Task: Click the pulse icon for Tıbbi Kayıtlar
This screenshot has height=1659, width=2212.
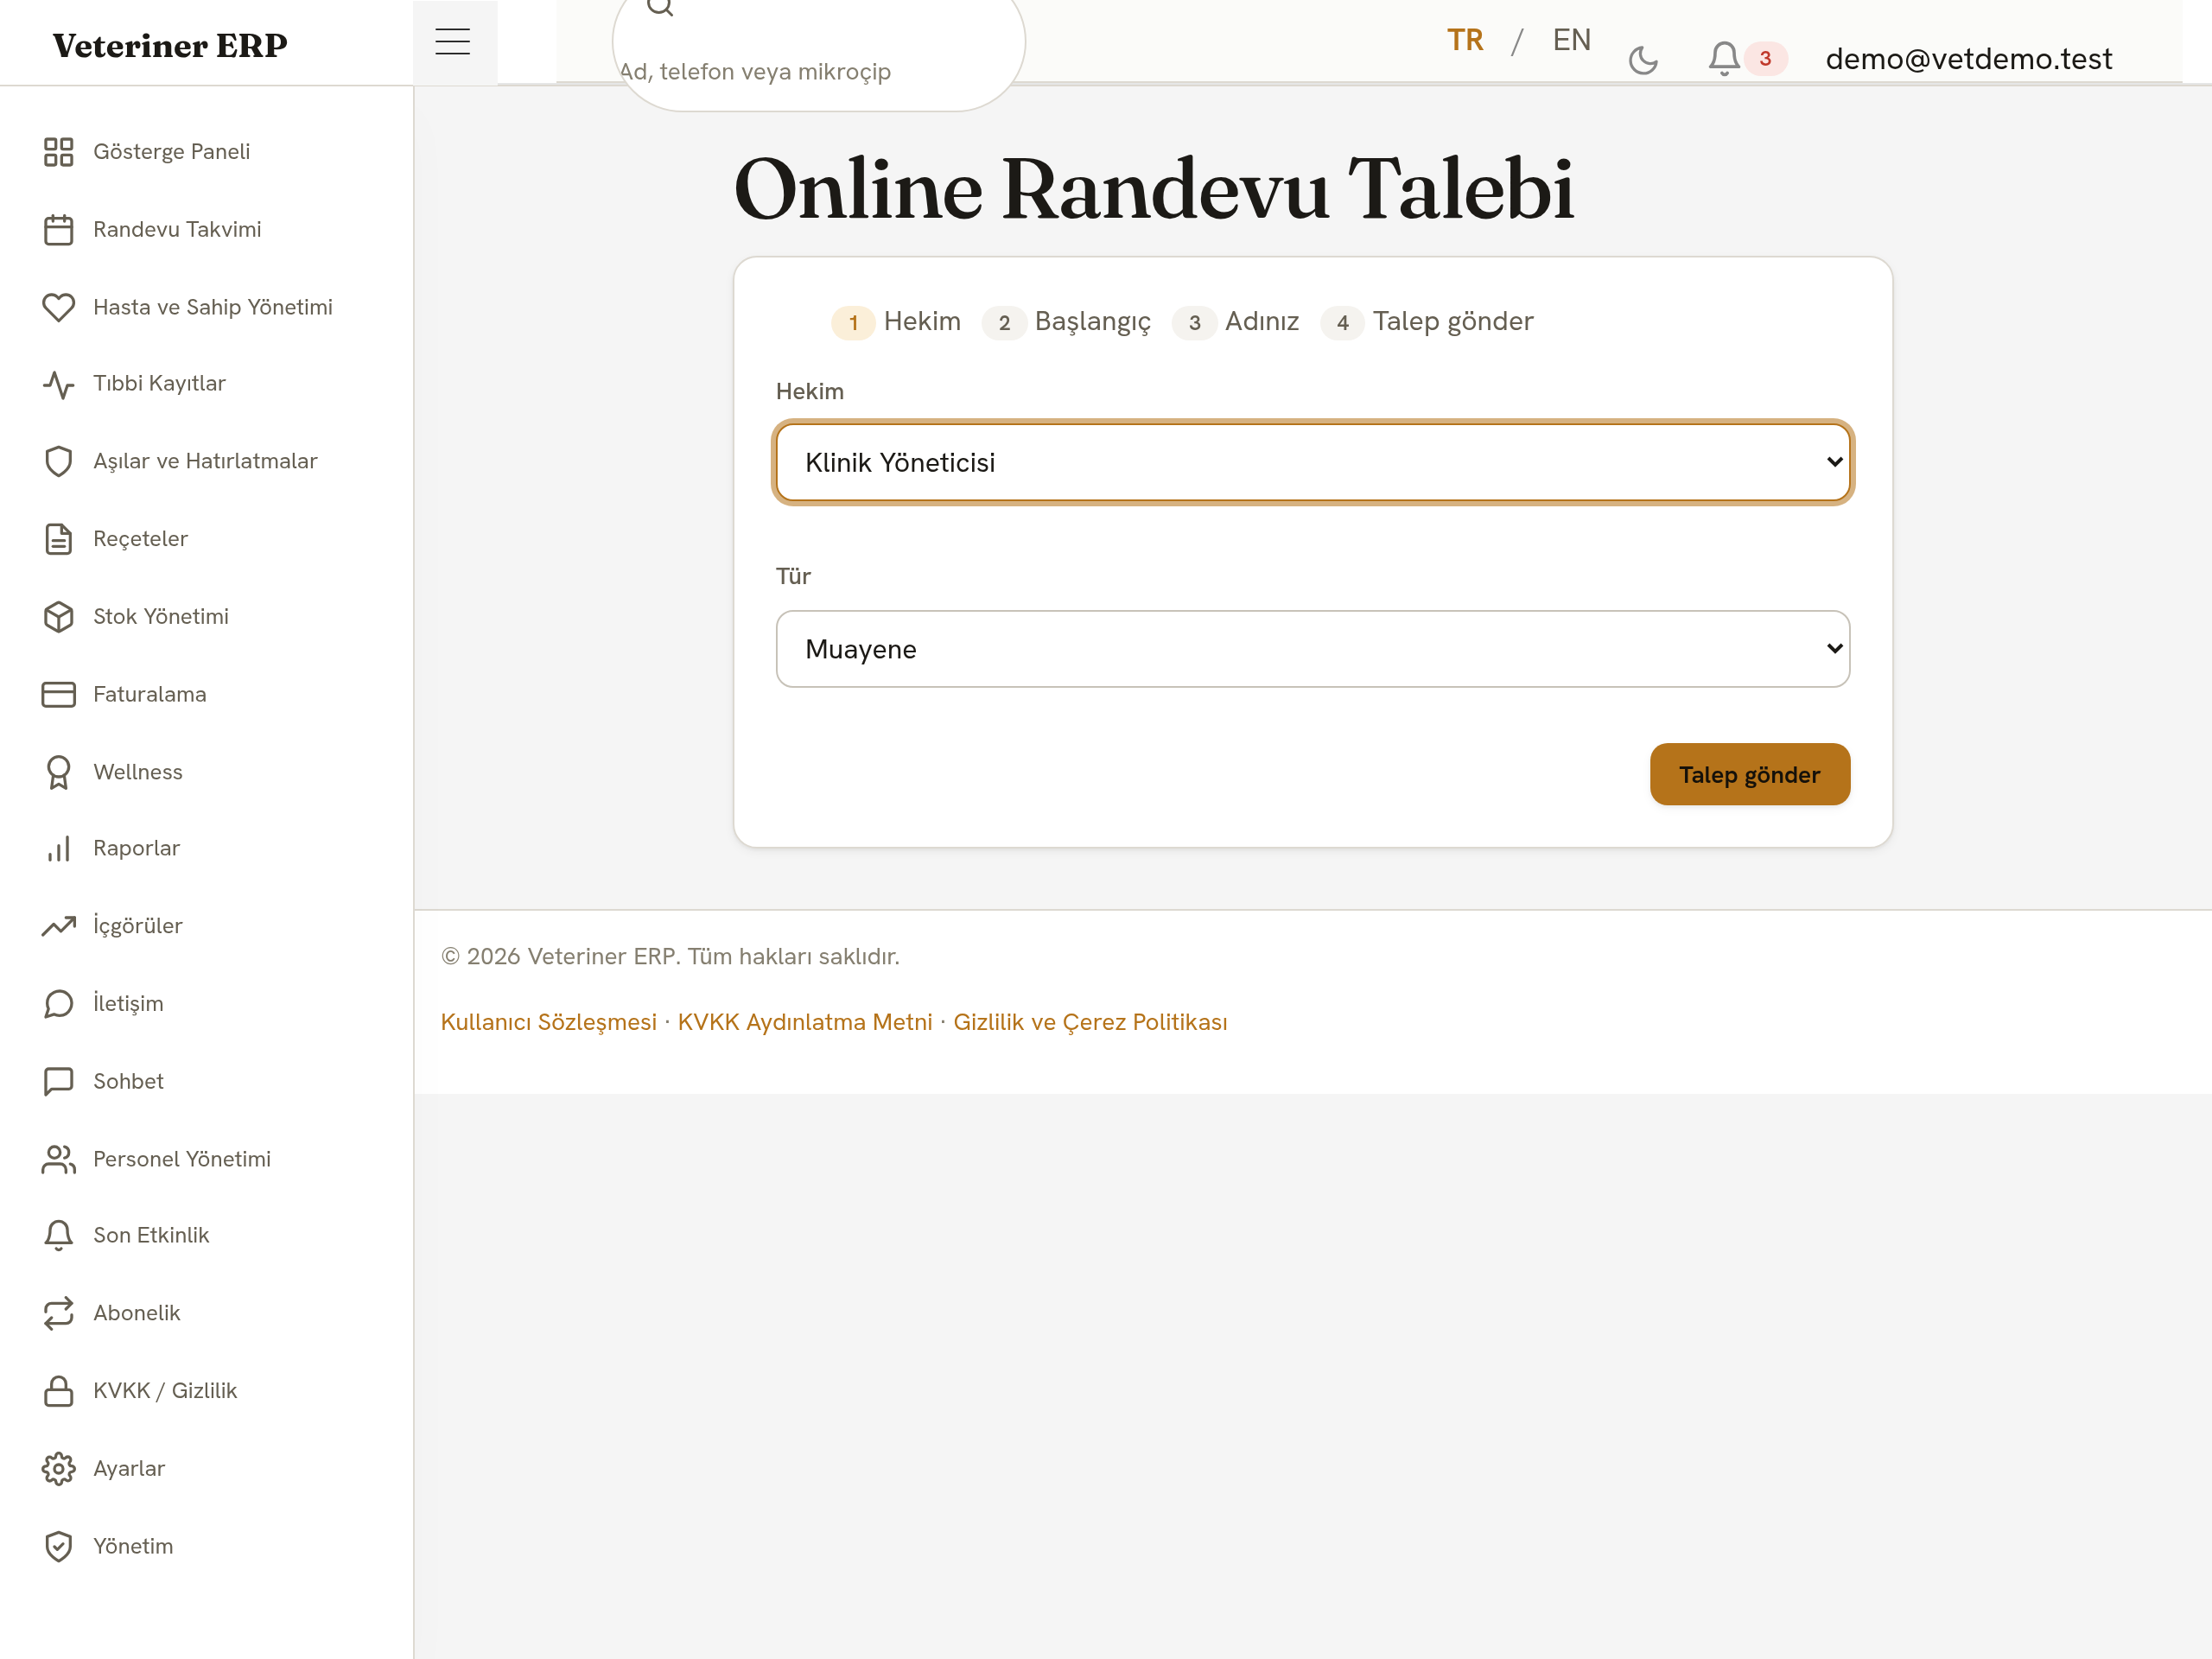Action: click(59, 384)
